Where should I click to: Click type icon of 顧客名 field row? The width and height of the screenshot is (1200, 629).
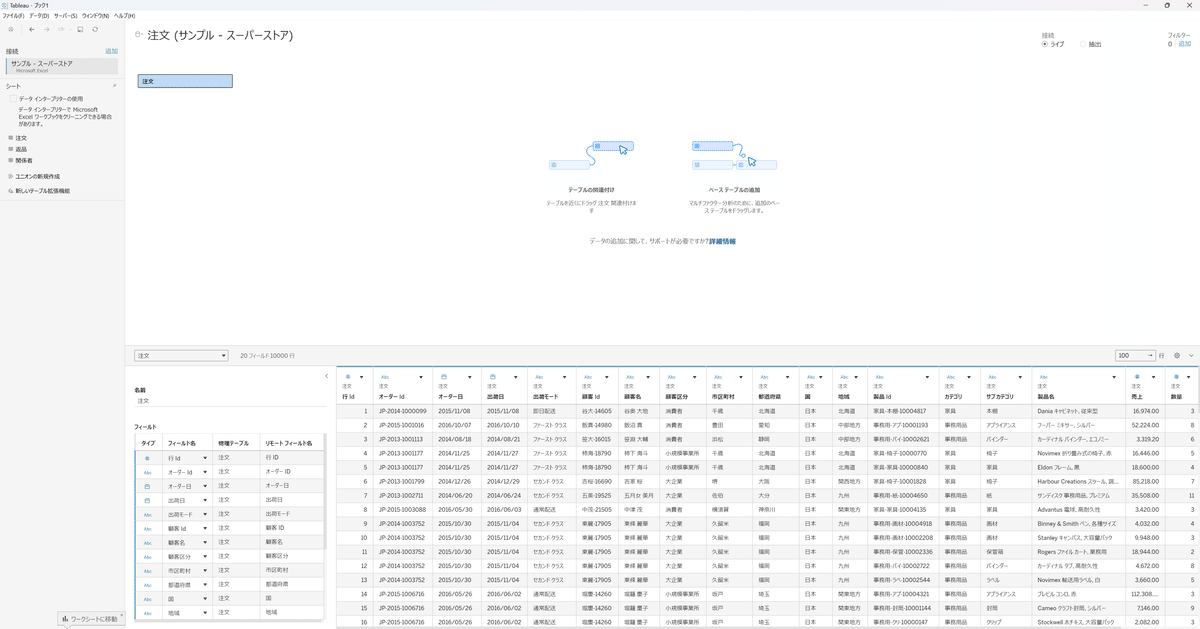(147, 542)
